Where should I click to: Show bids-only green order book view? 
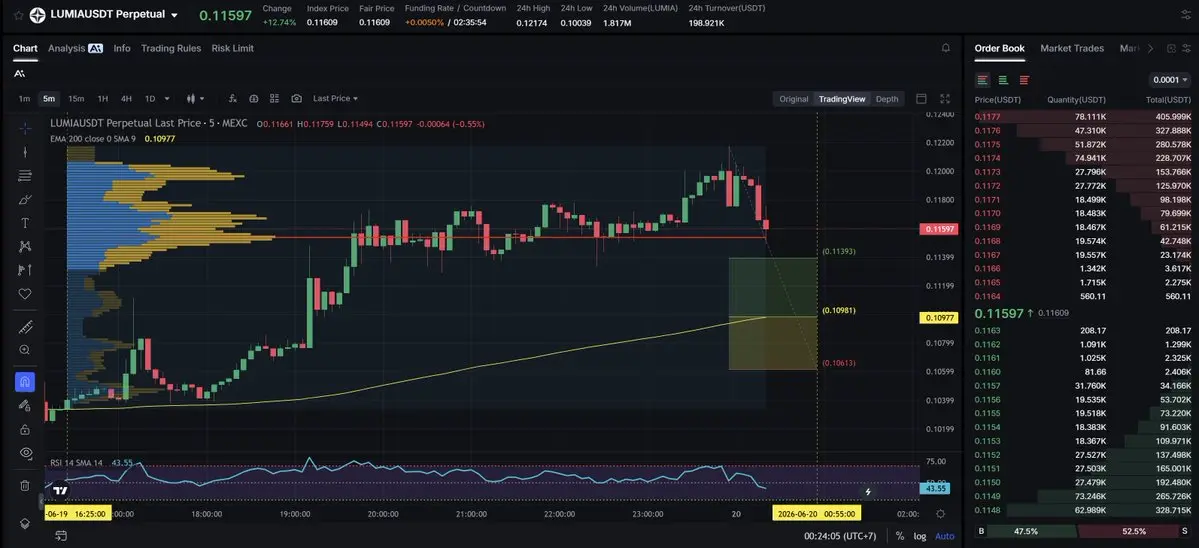point(1003,79)
